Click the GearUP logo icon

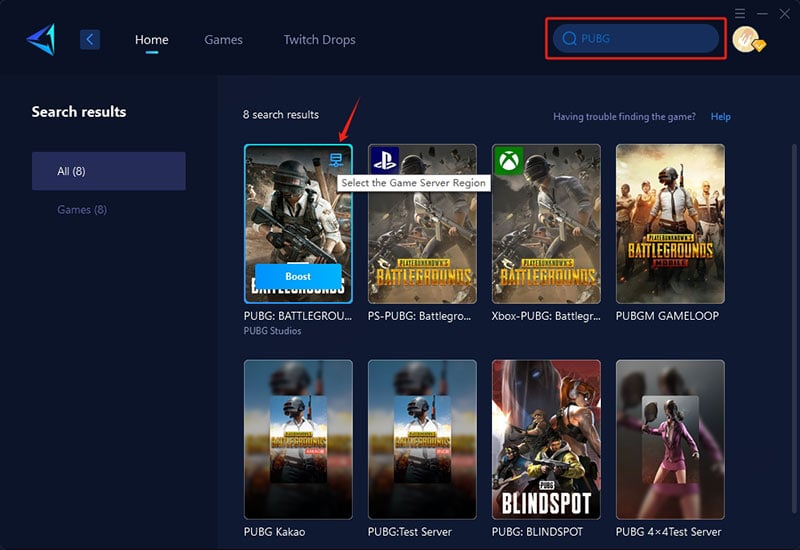pos(41,39)
